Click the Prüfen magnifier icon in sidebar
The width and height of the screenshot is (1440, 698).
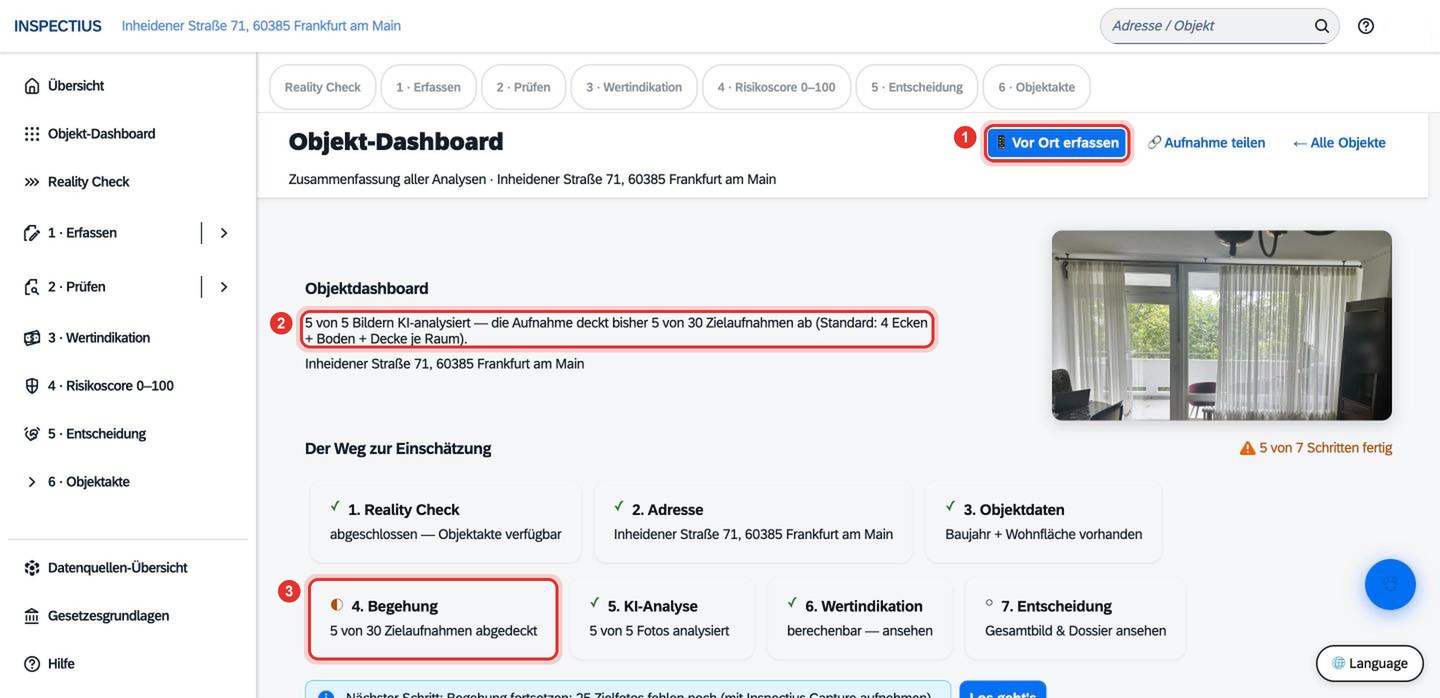pos(32,287)
